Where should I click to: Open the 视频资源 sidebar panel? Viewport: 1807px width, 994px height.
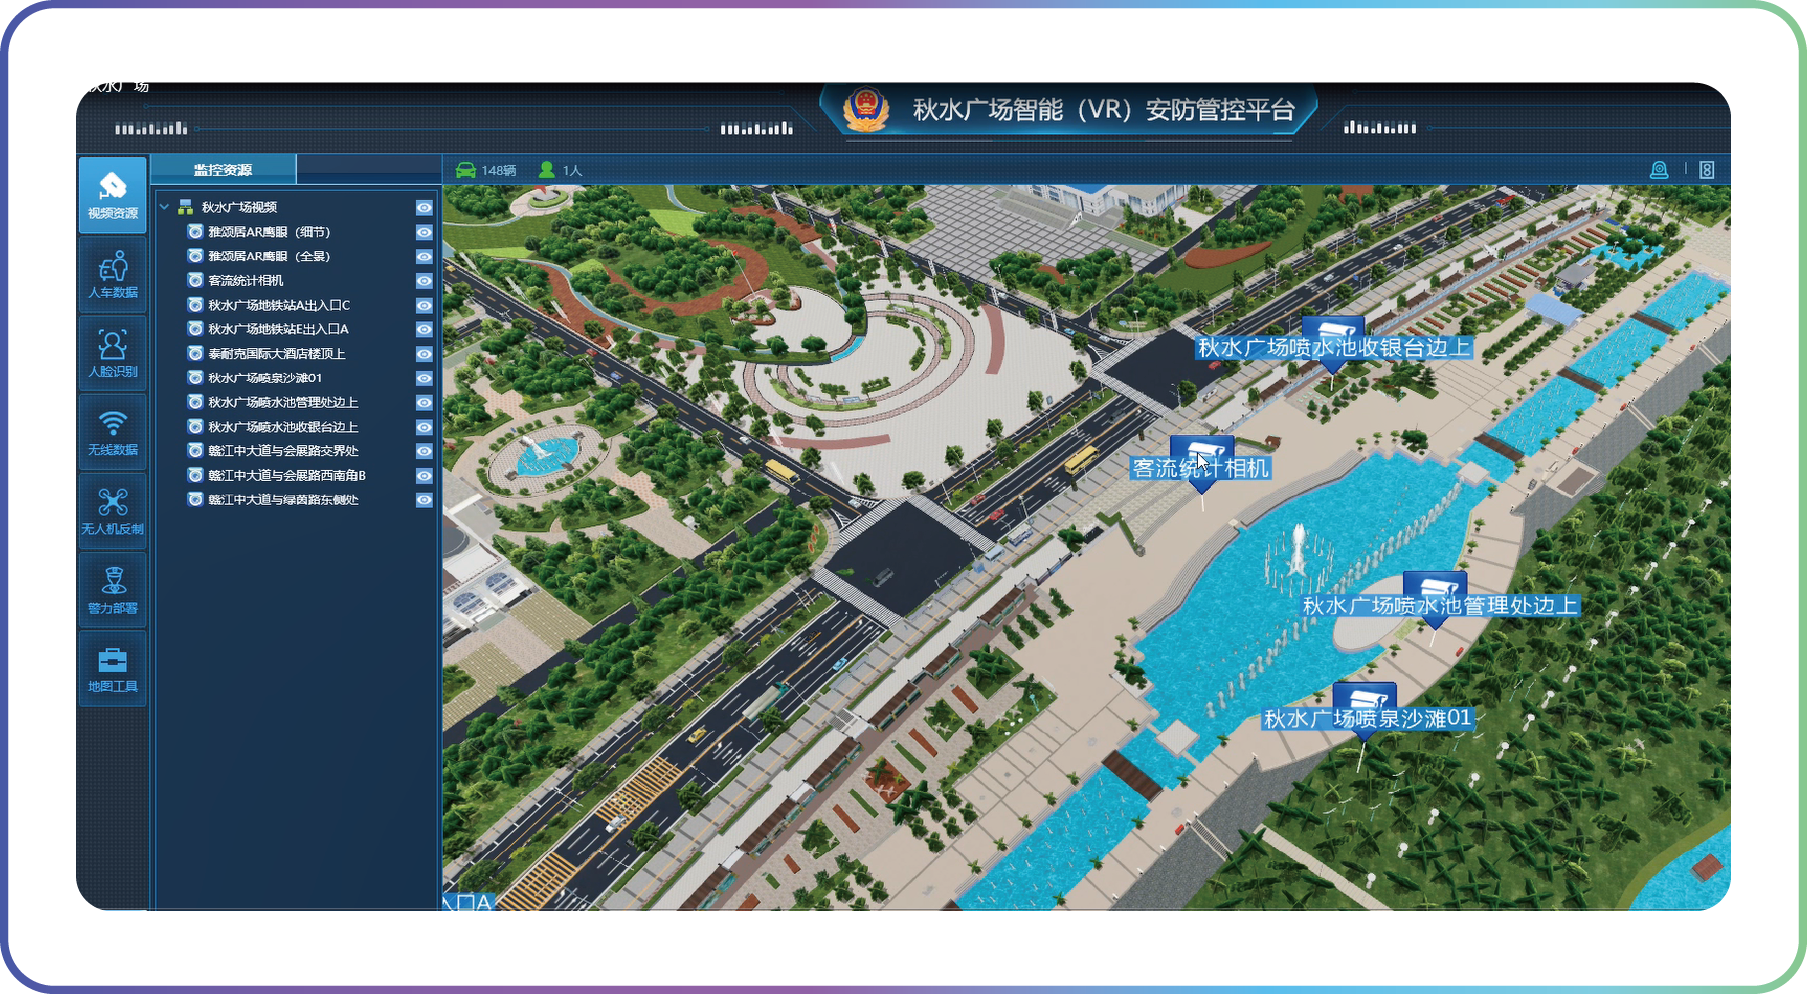(x=112, y=194)
